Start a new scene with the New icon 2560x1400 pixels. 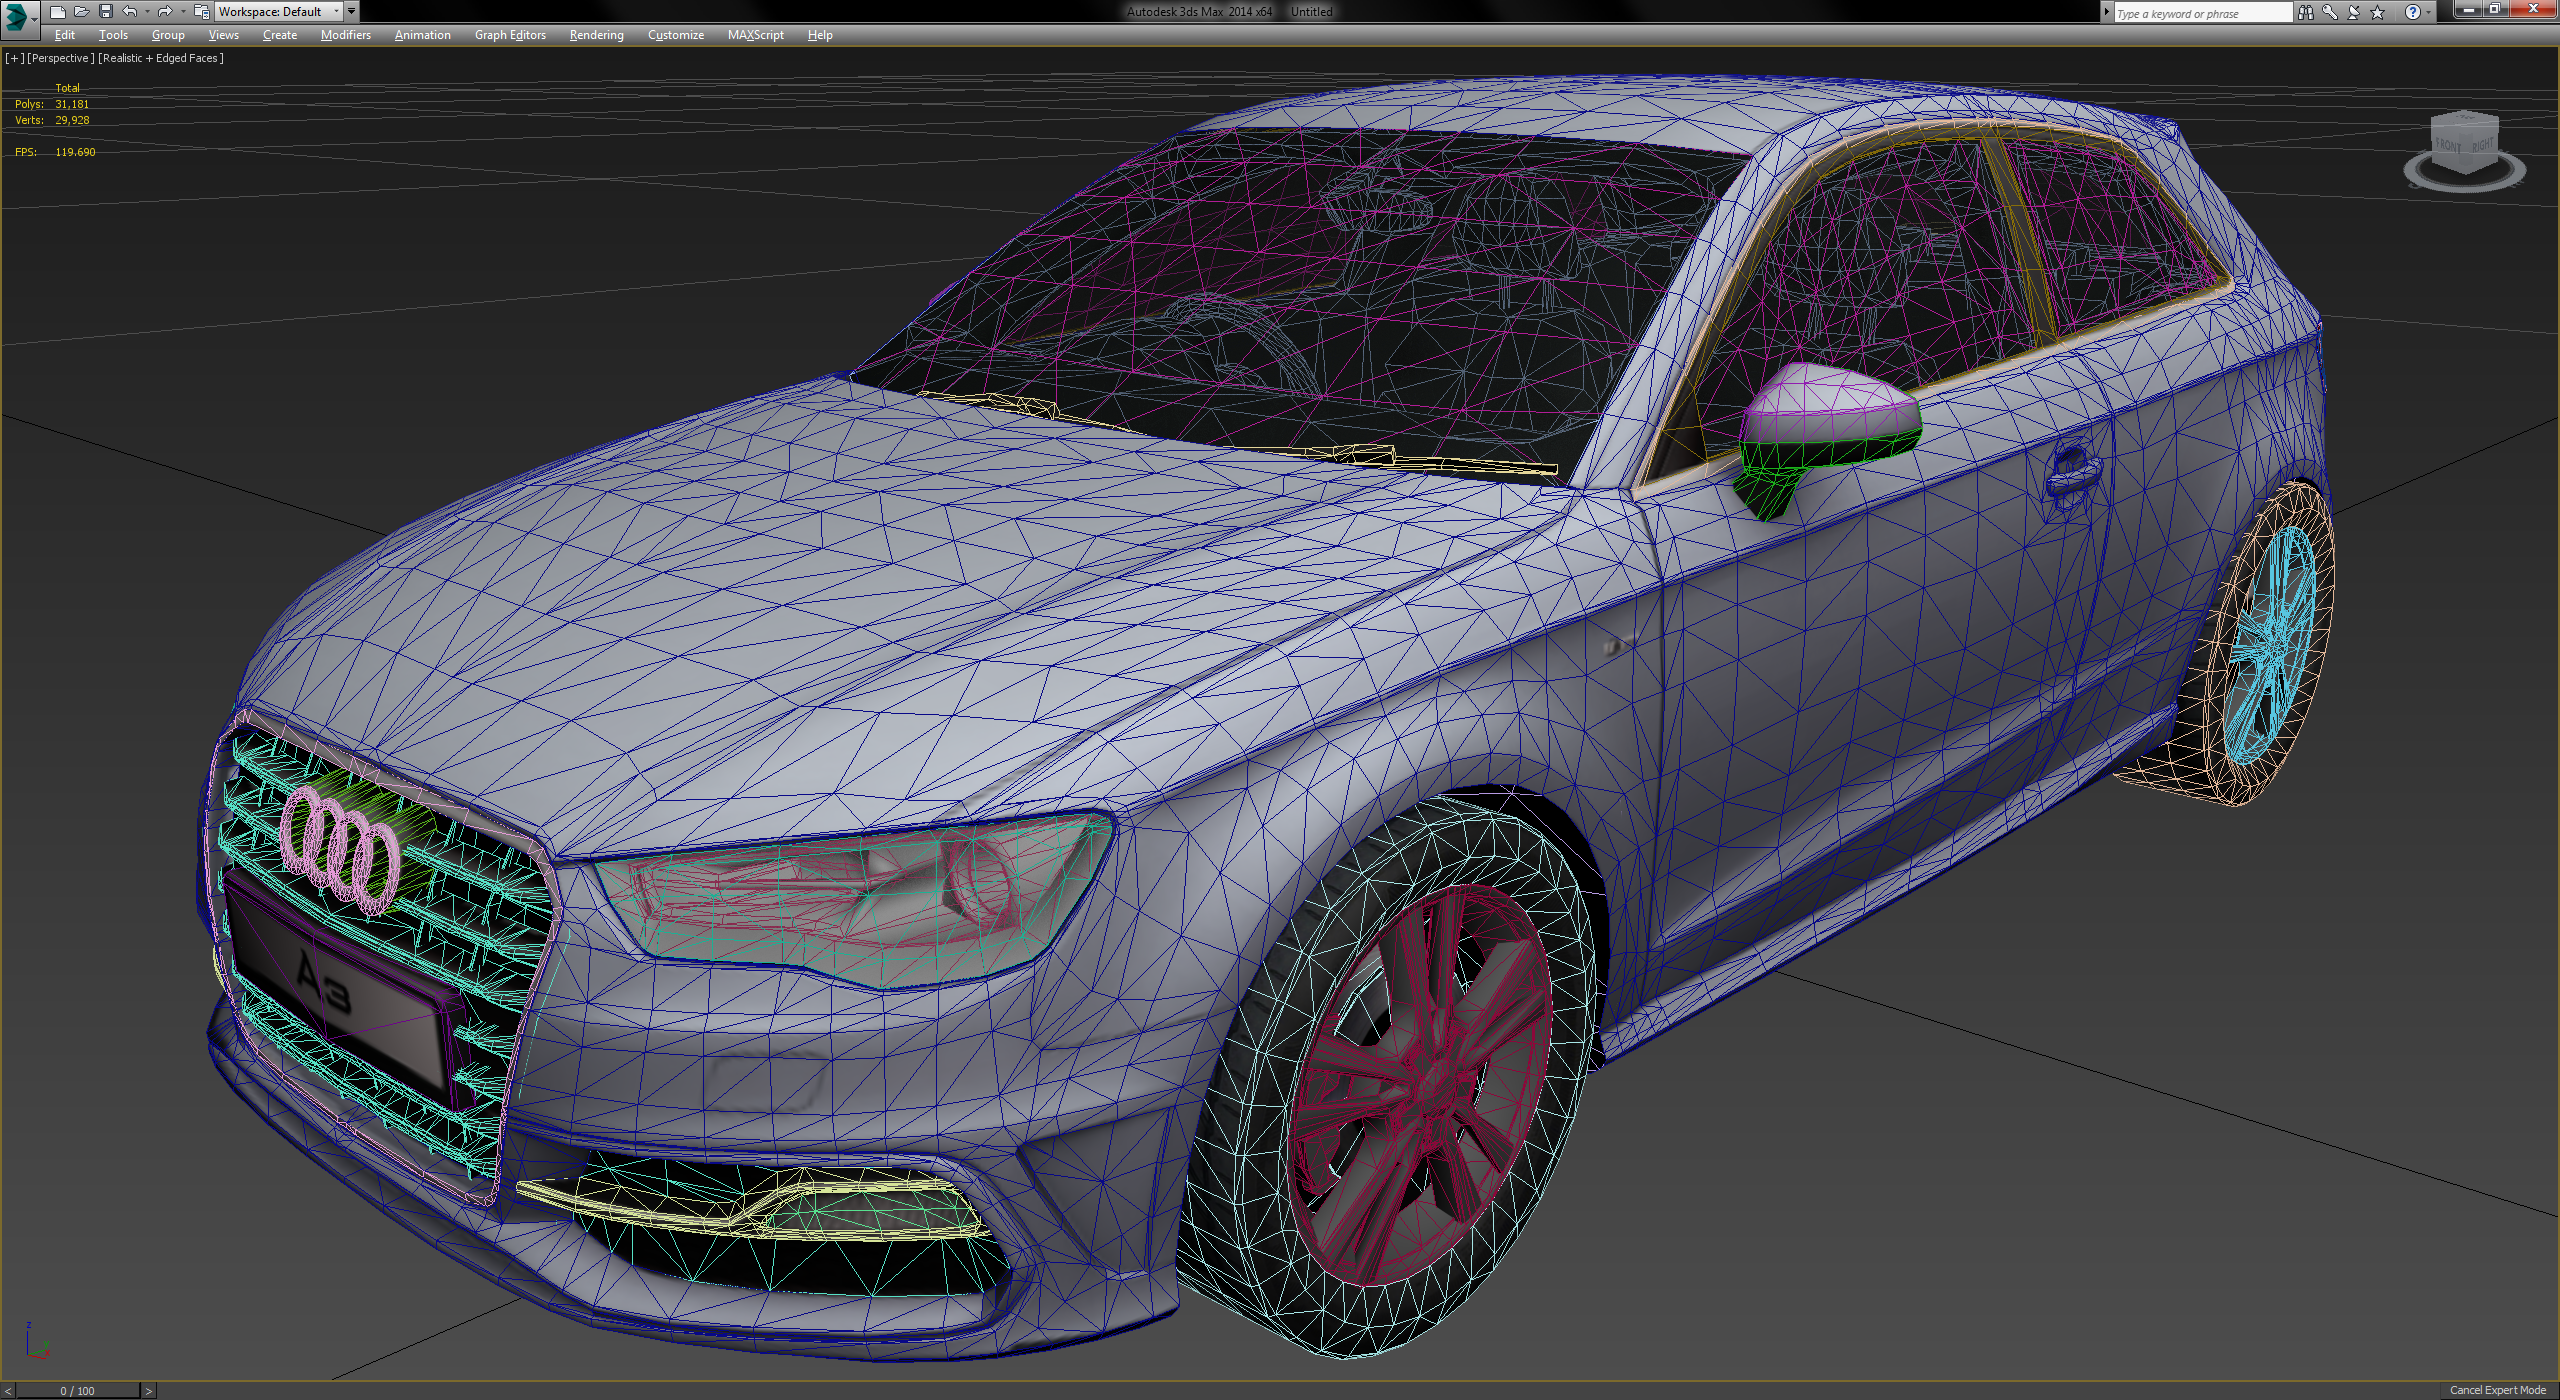(x=58, y=12)
